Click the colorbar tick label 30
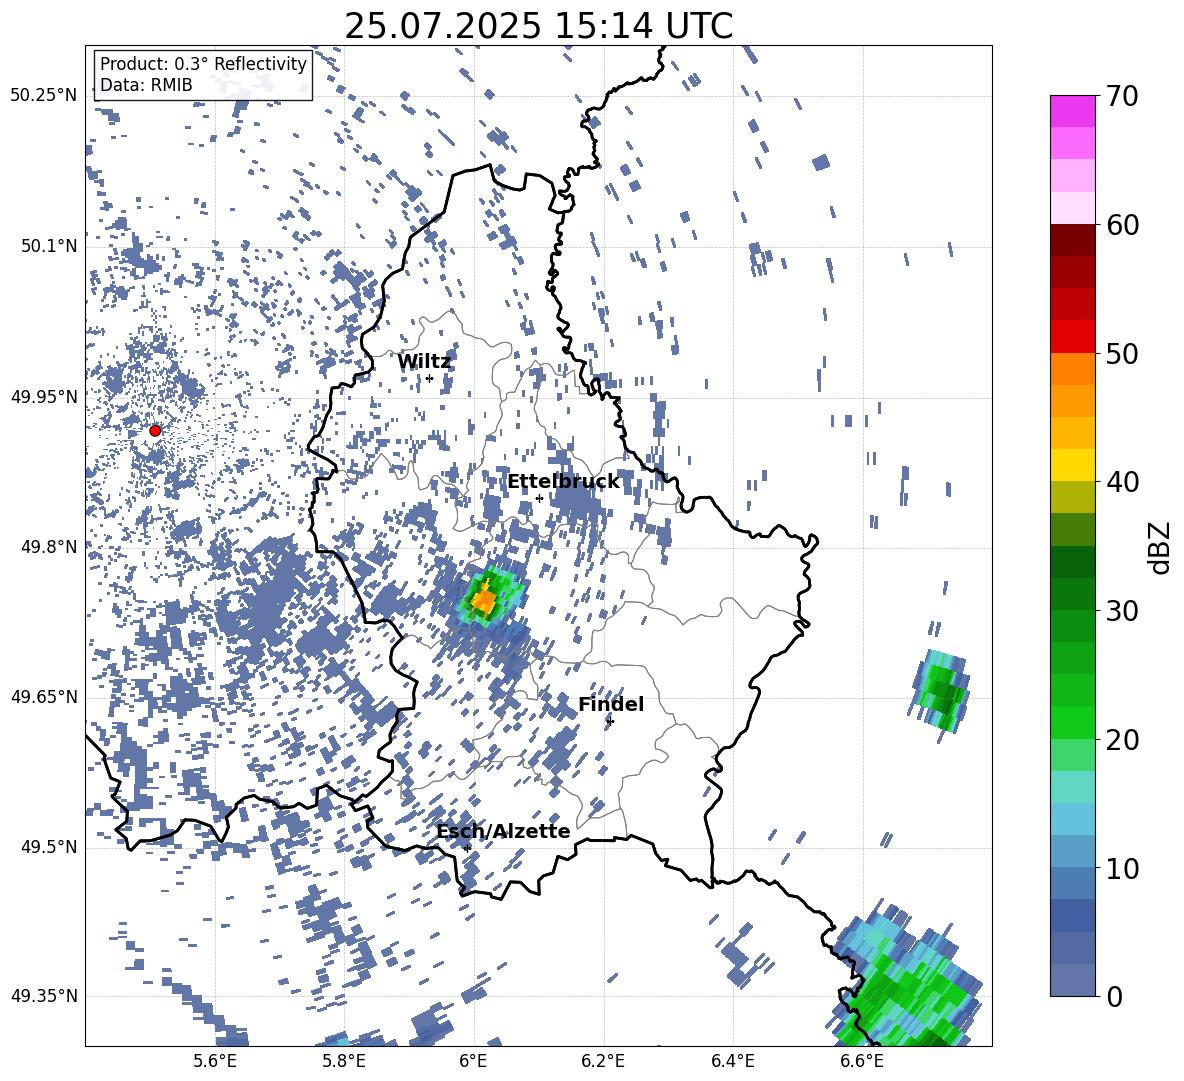The image size is (1184, 1081). [x=1123, y=611]
